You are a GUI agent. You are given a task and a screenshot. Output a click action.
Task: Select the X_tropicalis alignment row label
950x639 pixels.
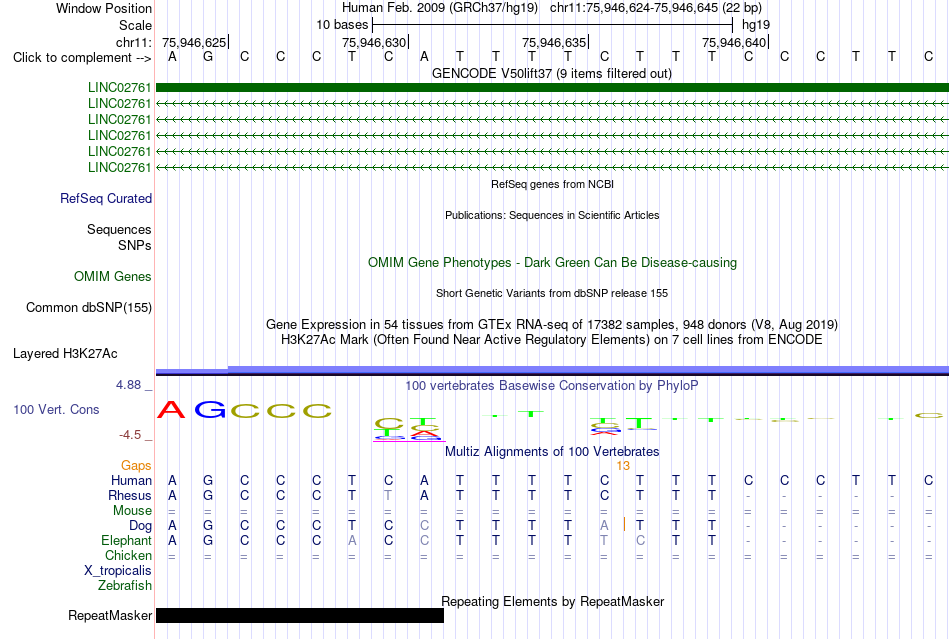[x=118, y=571]
